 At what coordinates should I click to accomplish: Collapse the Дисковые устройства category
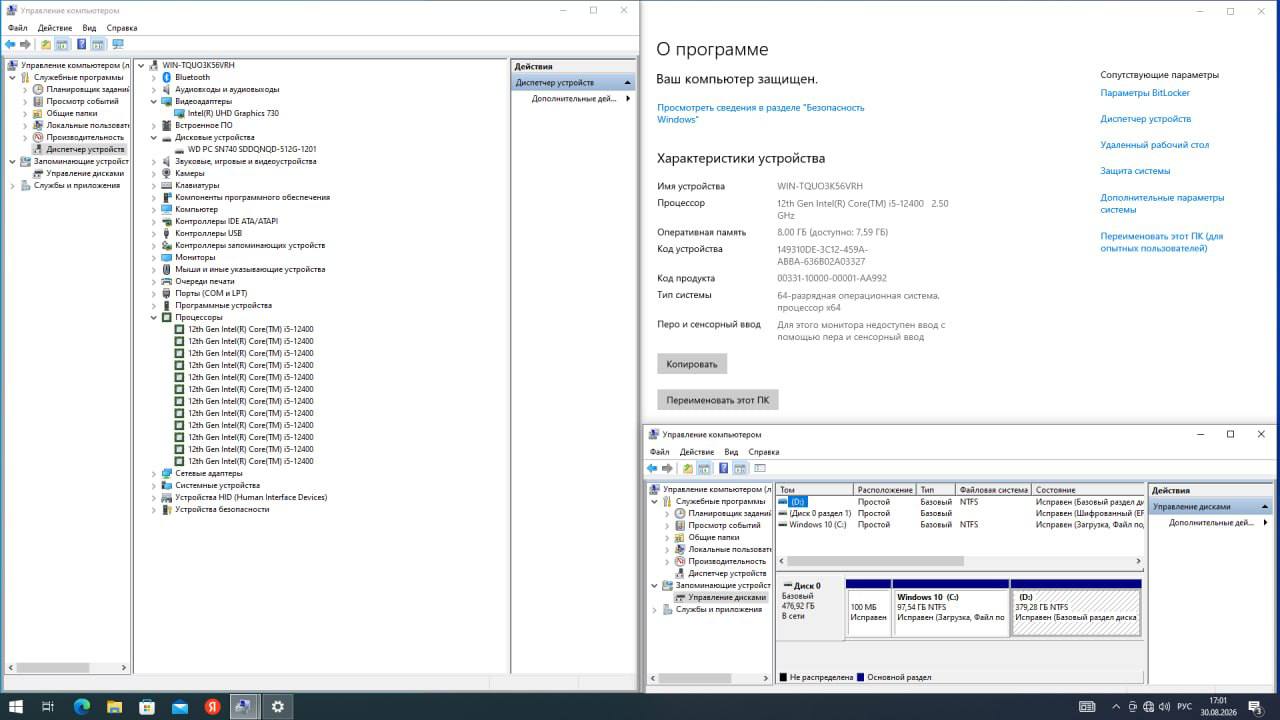pos(154,137)
